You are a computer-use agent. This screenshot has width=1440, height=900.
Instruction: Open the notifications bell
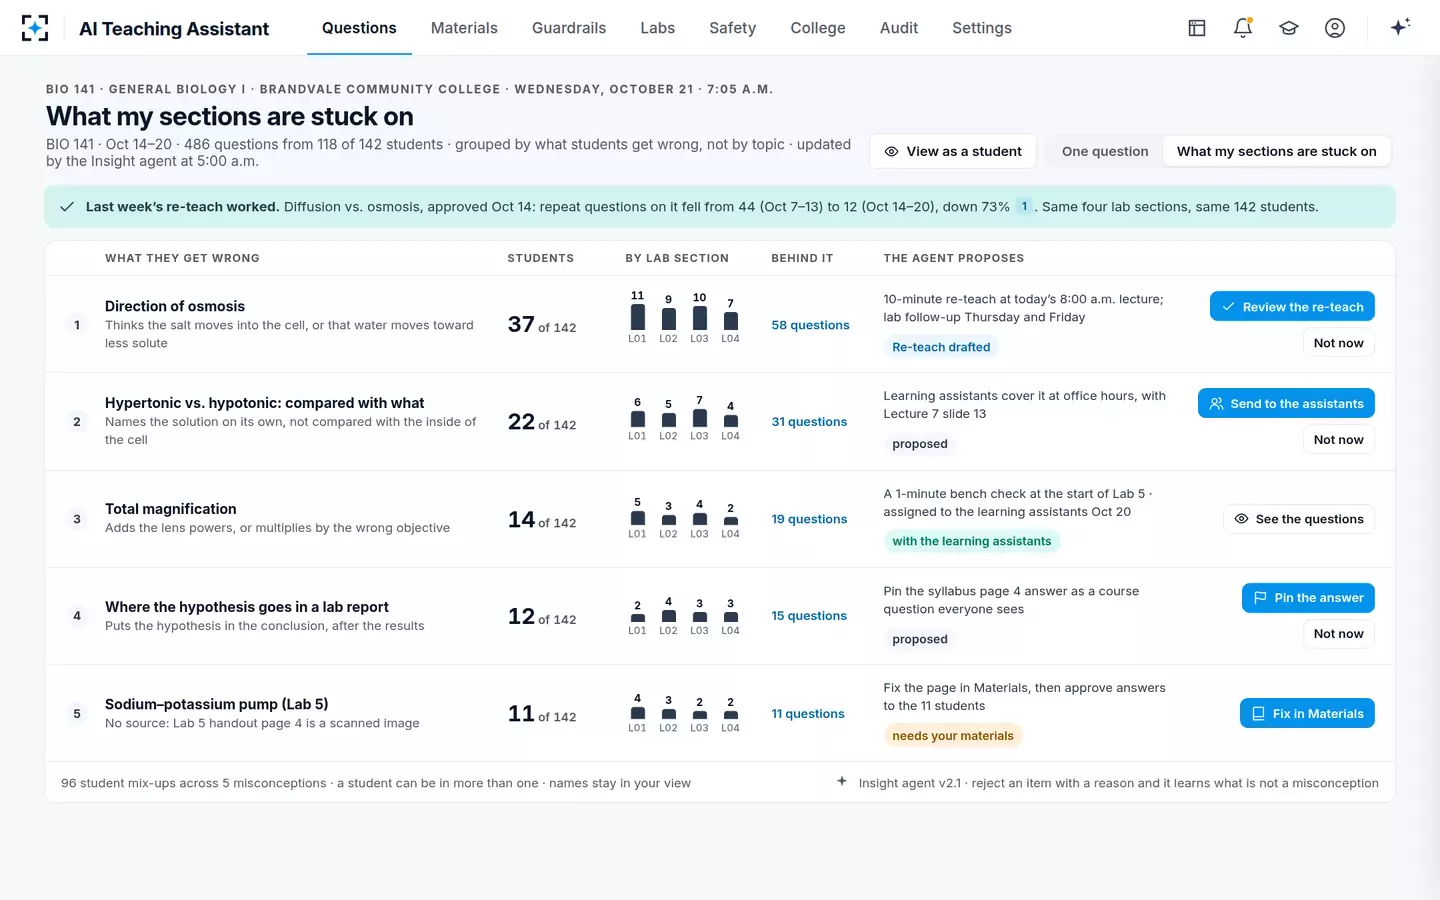(1243, 28)
